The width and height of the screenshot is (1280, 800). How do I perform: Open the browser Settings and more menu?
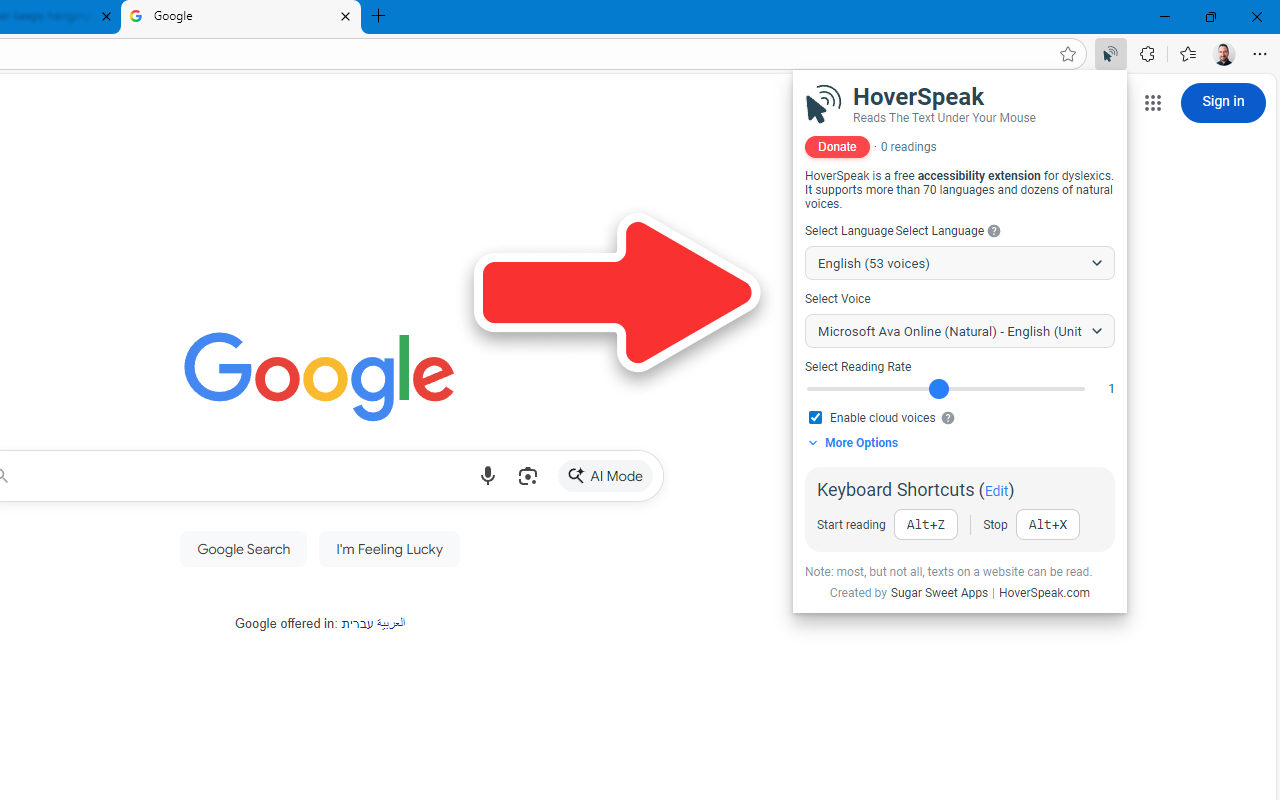tap(1260, 54)
